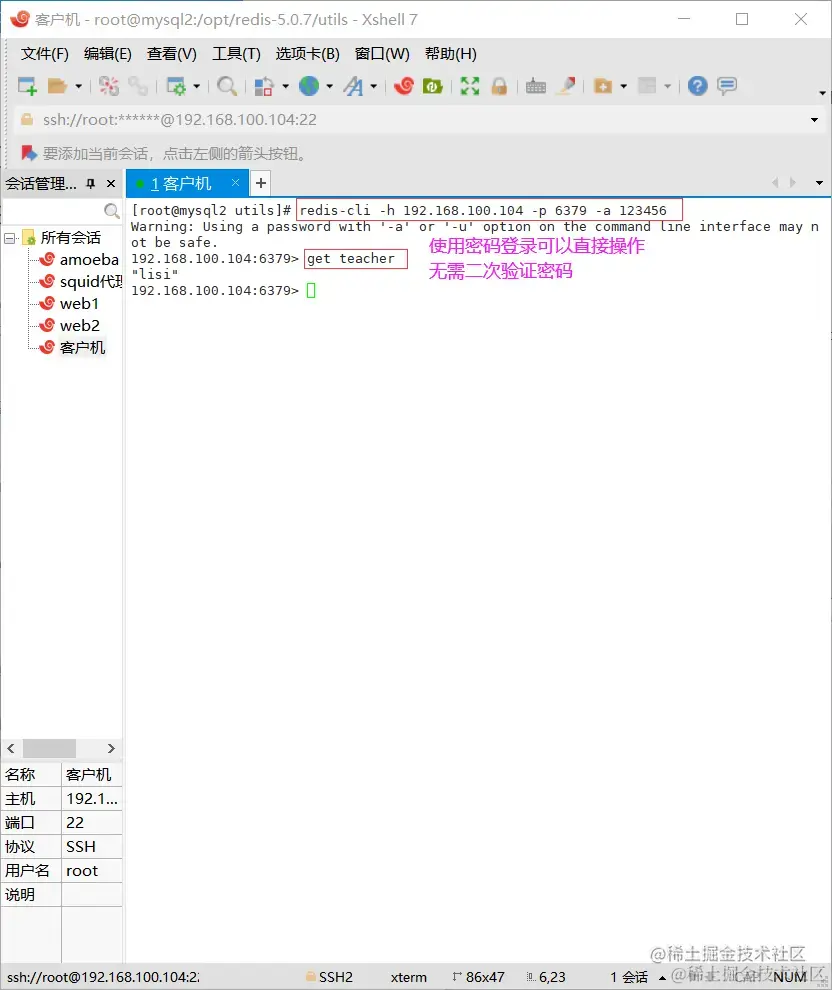Click the Open session folder icon
Viewport: 832px width, 990px height.
[x=57, y=86]
